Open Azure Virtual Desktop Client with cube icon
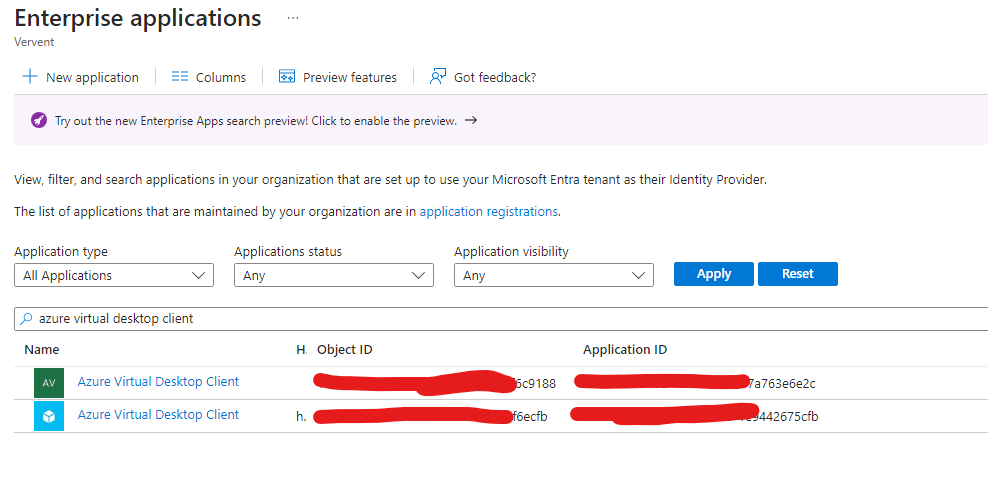The image size is (988, 497). 158,414
